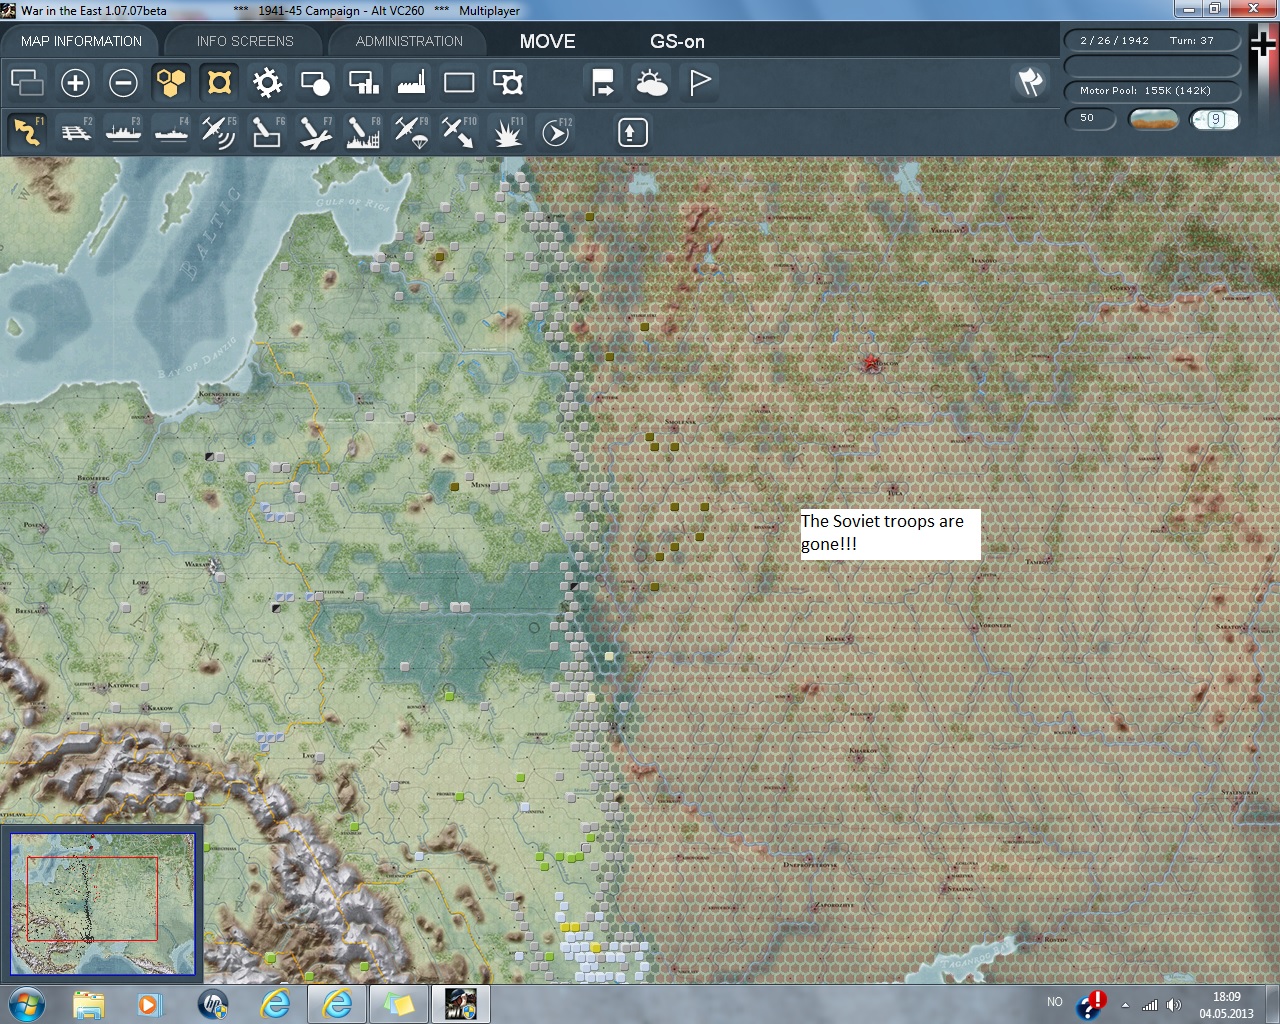Select rail movement mode F2
Viewport: 1280px width, 1024px height.
coord(75,132)
